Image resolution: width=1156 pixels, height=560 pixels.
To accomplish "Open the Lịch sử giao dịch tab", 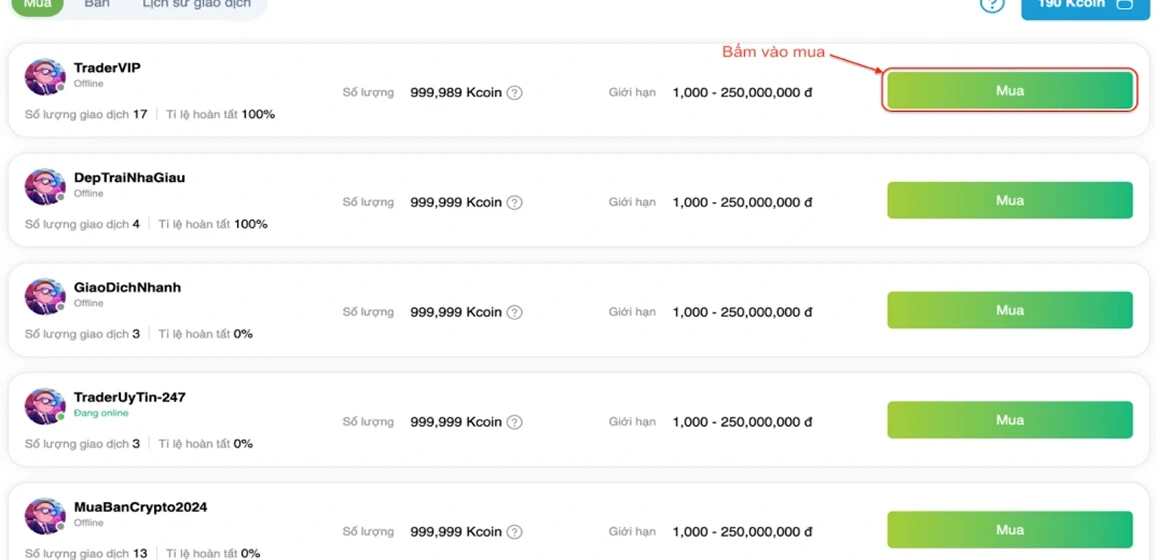I will [196, 4].
